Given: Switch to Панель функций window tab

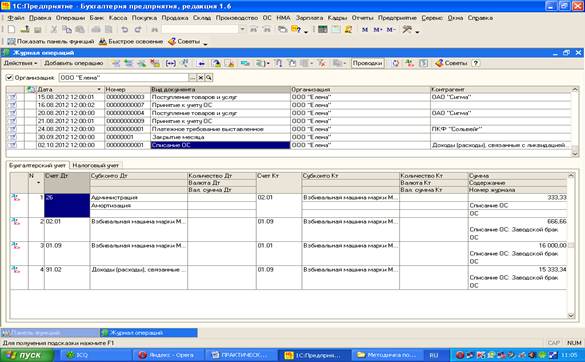Looking at the screenshot, I should pos(50,333).
